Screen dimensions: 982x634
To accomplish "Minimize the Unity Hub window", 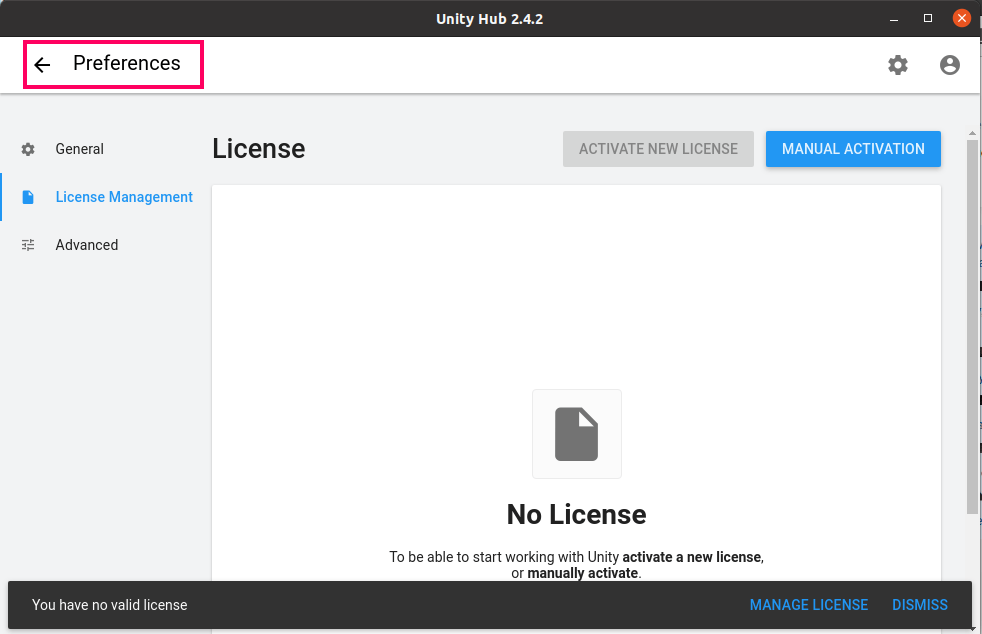I will coord(894,19).
